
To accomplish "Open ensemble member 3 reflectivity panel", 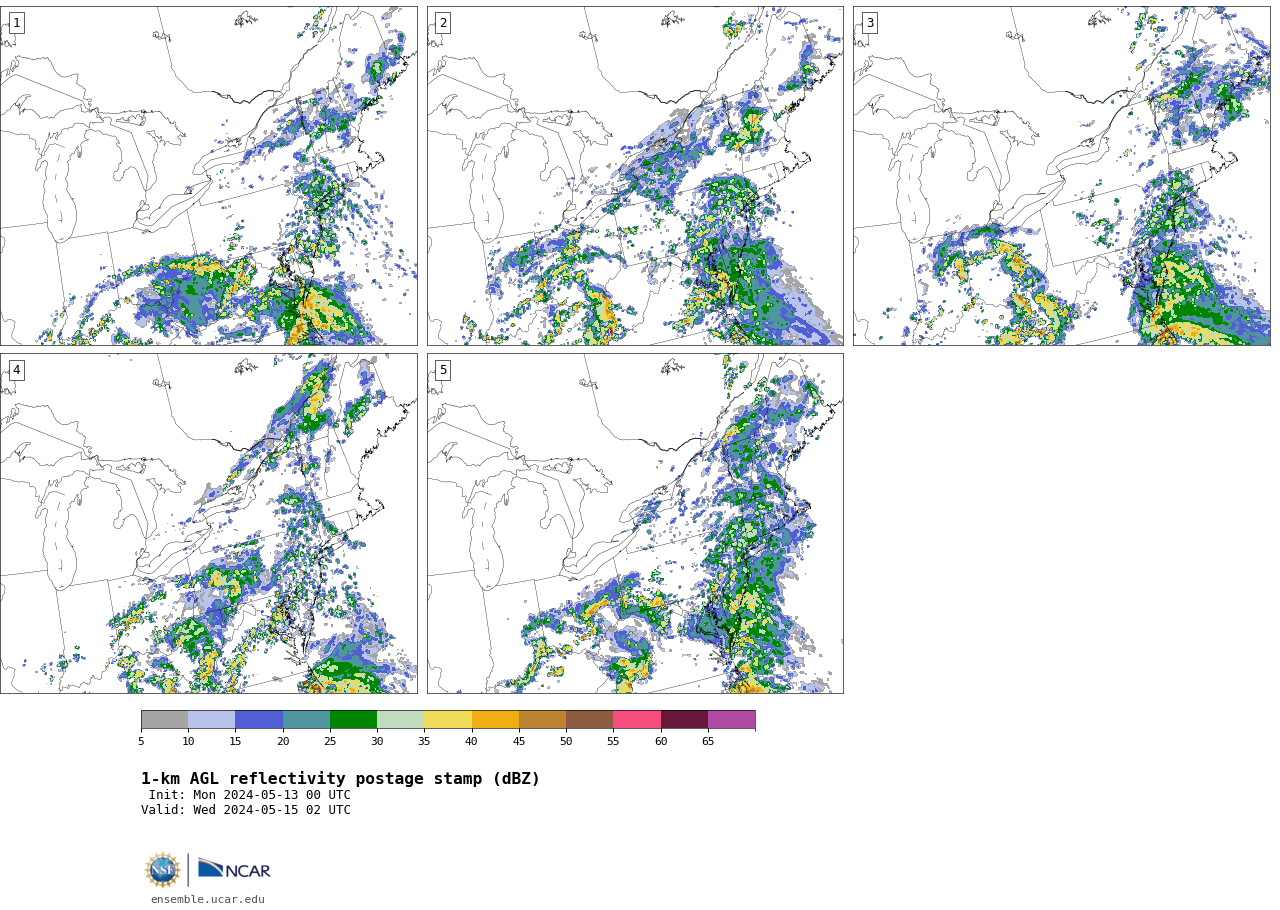I will point(1062,176).
